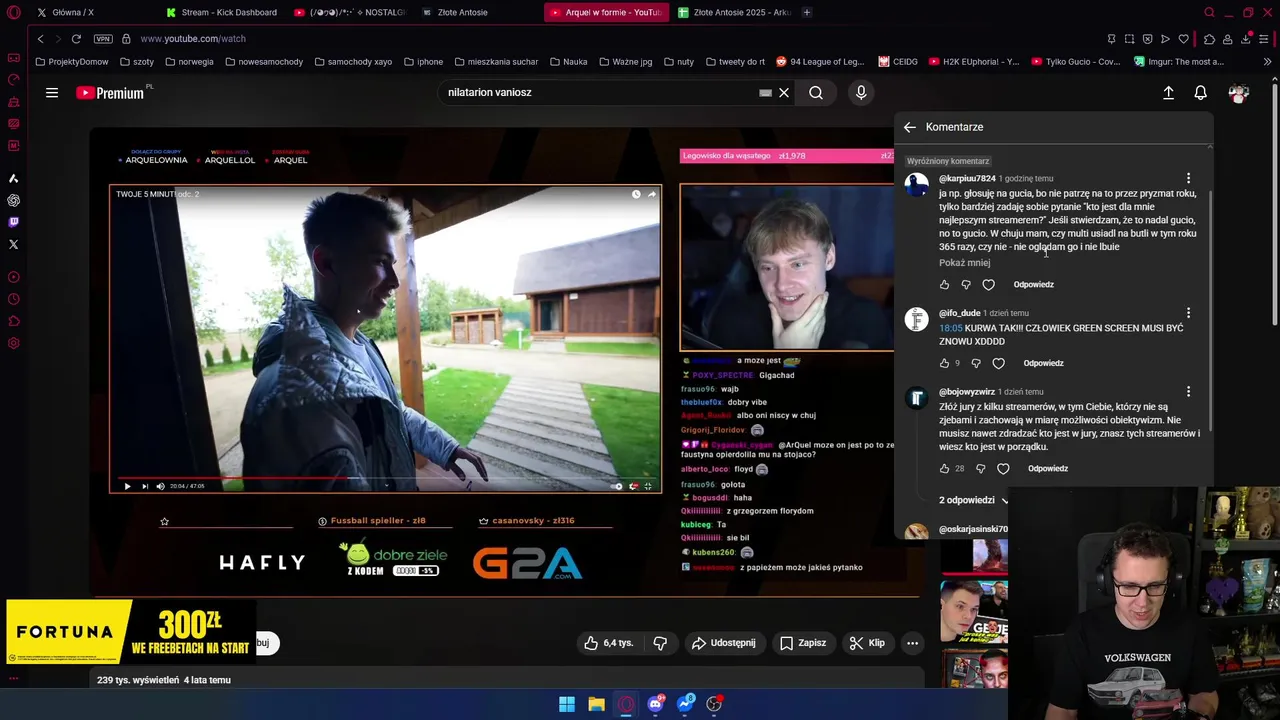
Task: Toggle autoplay switch in the player controls
Action: coord(617,486)
